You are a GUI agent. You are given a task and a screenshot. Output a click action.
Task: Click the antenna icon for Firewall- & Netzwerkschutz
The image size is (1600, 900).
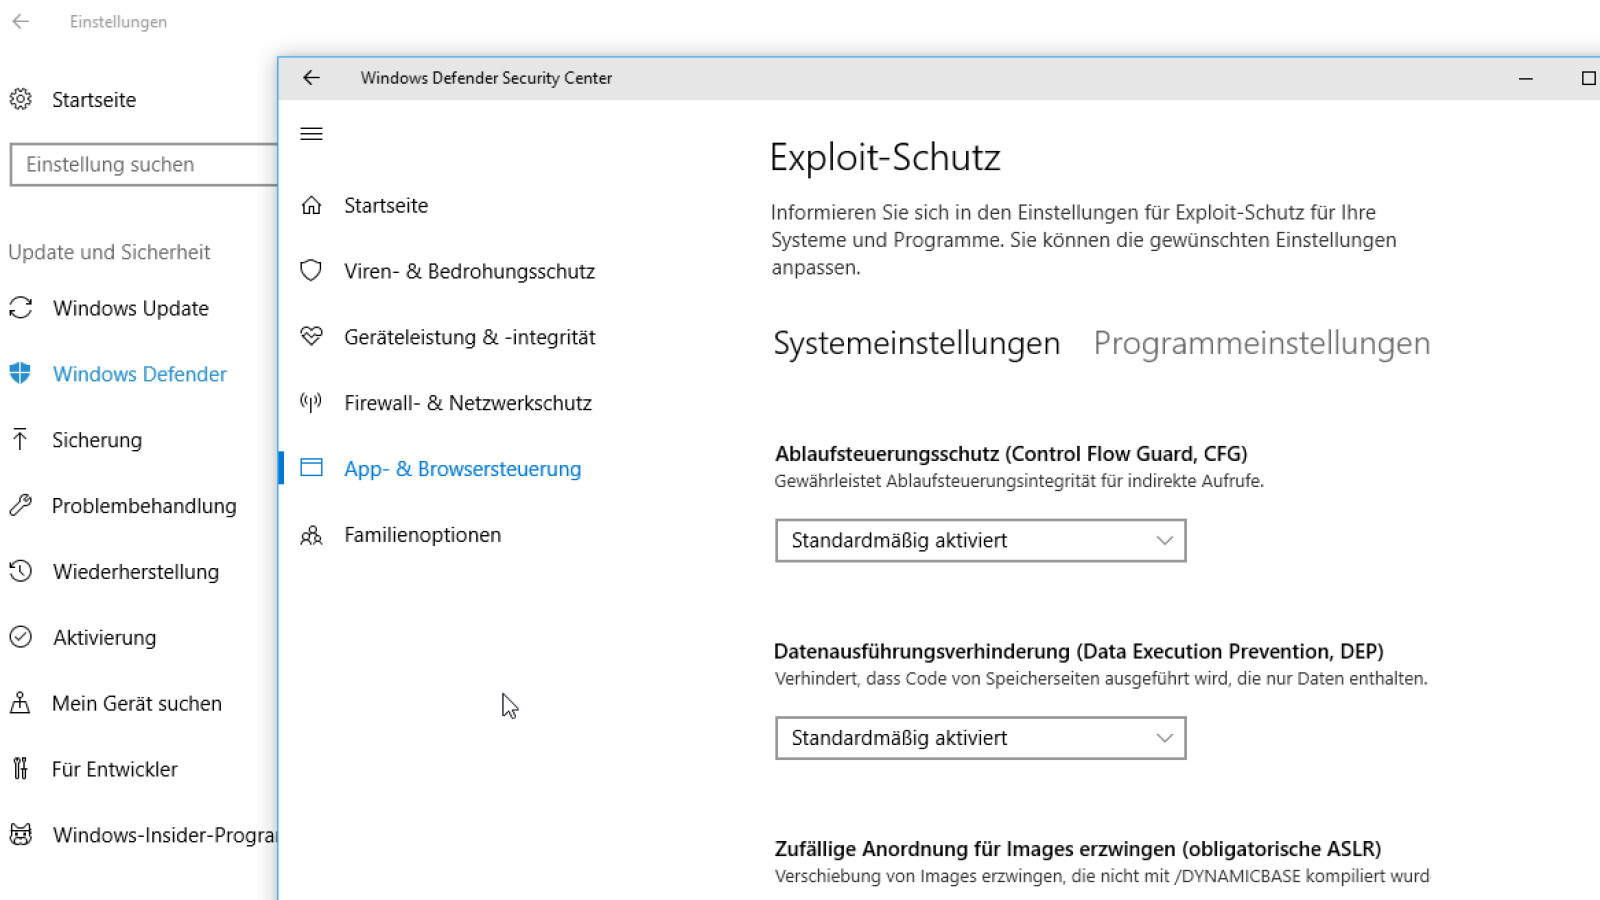pyautogui.click(x=311, y=403)
